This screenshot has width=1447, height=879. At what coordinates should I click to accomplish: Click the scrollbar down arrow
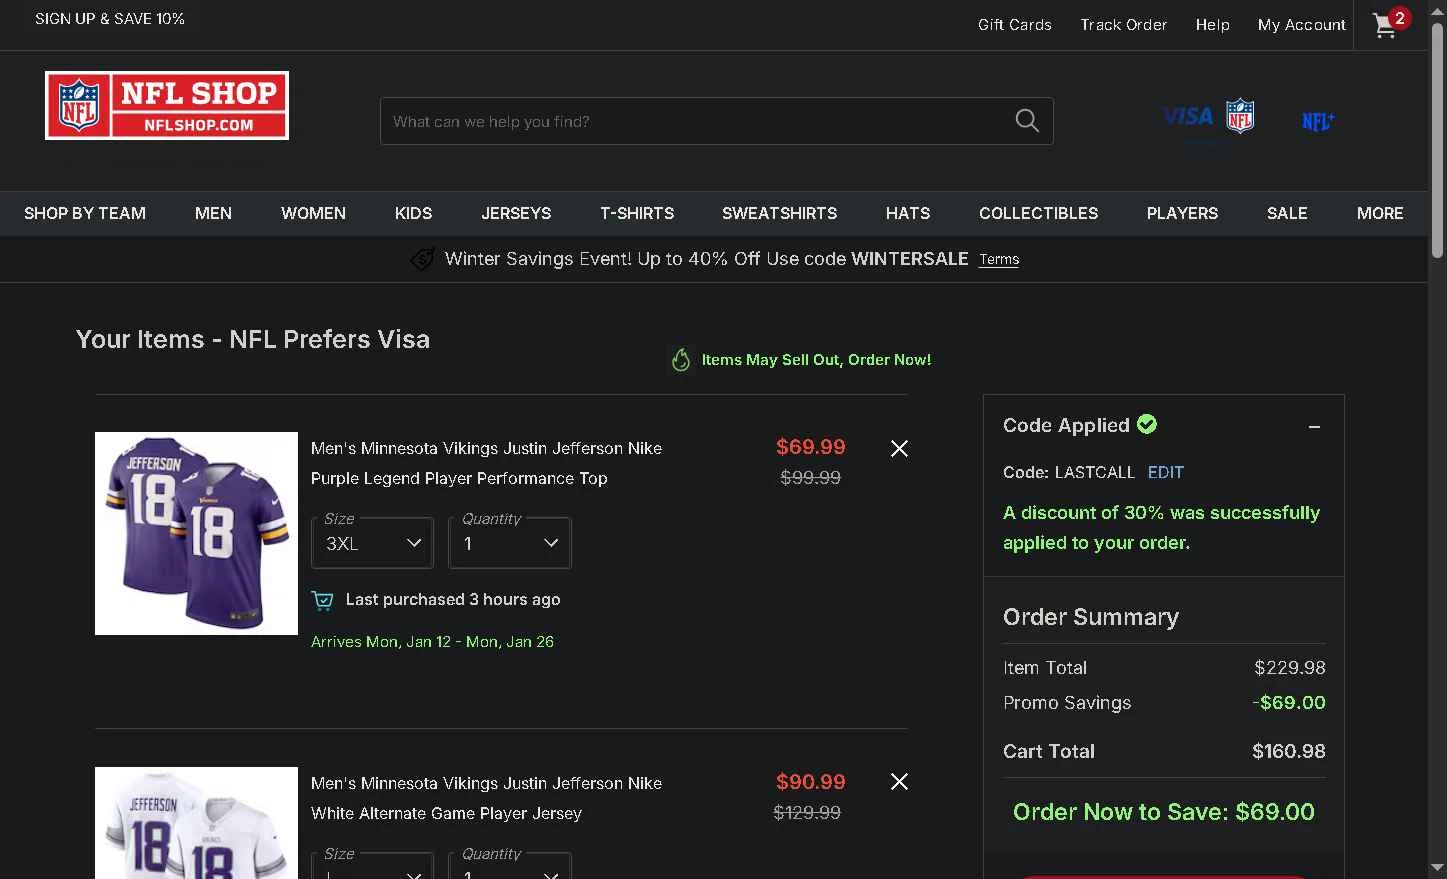click(x=1437, y=867)
